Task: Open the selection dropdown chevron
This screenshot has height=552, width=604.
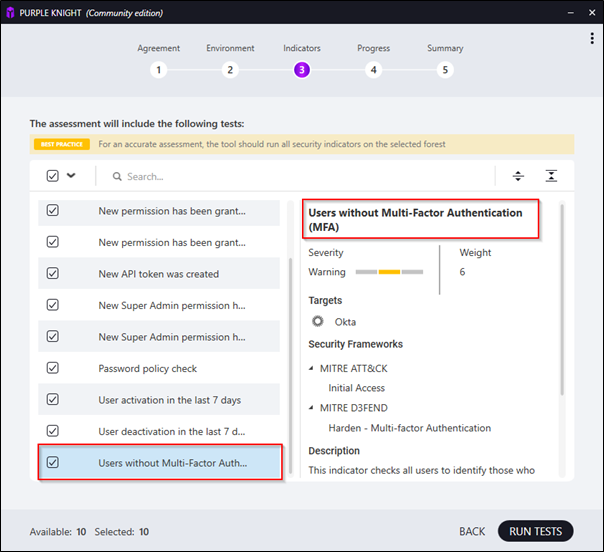Action: coord(71,176)
